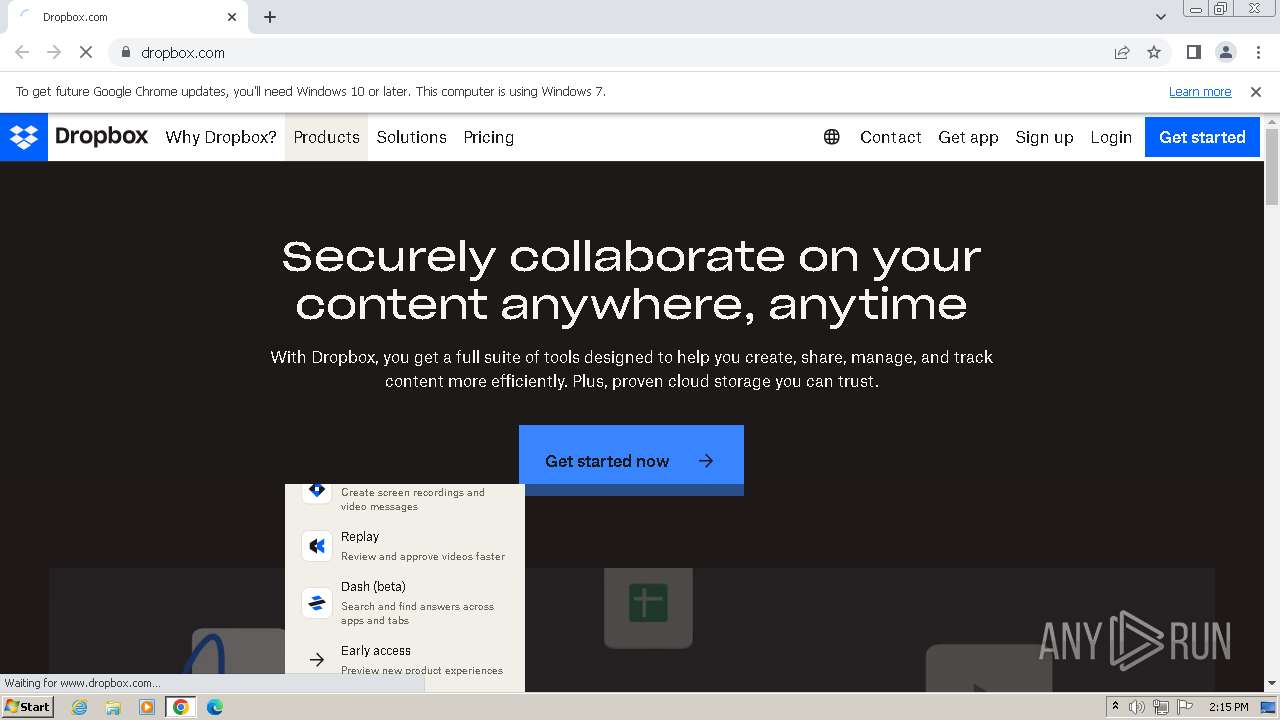Screen dimensions: 1280x720
Task: Open the language globe selector
Action: (x=832, y=137)
